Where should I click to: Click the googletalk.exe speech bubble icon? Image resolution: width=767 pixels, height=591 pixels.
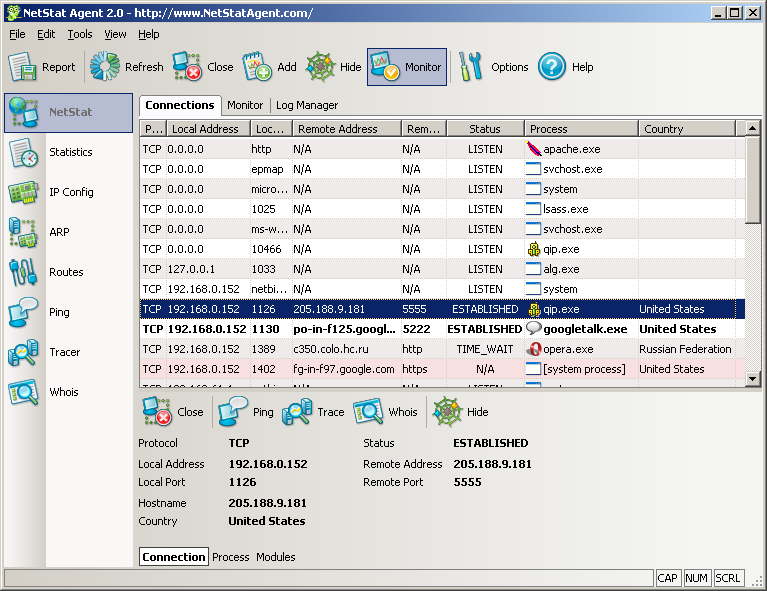point(533,328)
